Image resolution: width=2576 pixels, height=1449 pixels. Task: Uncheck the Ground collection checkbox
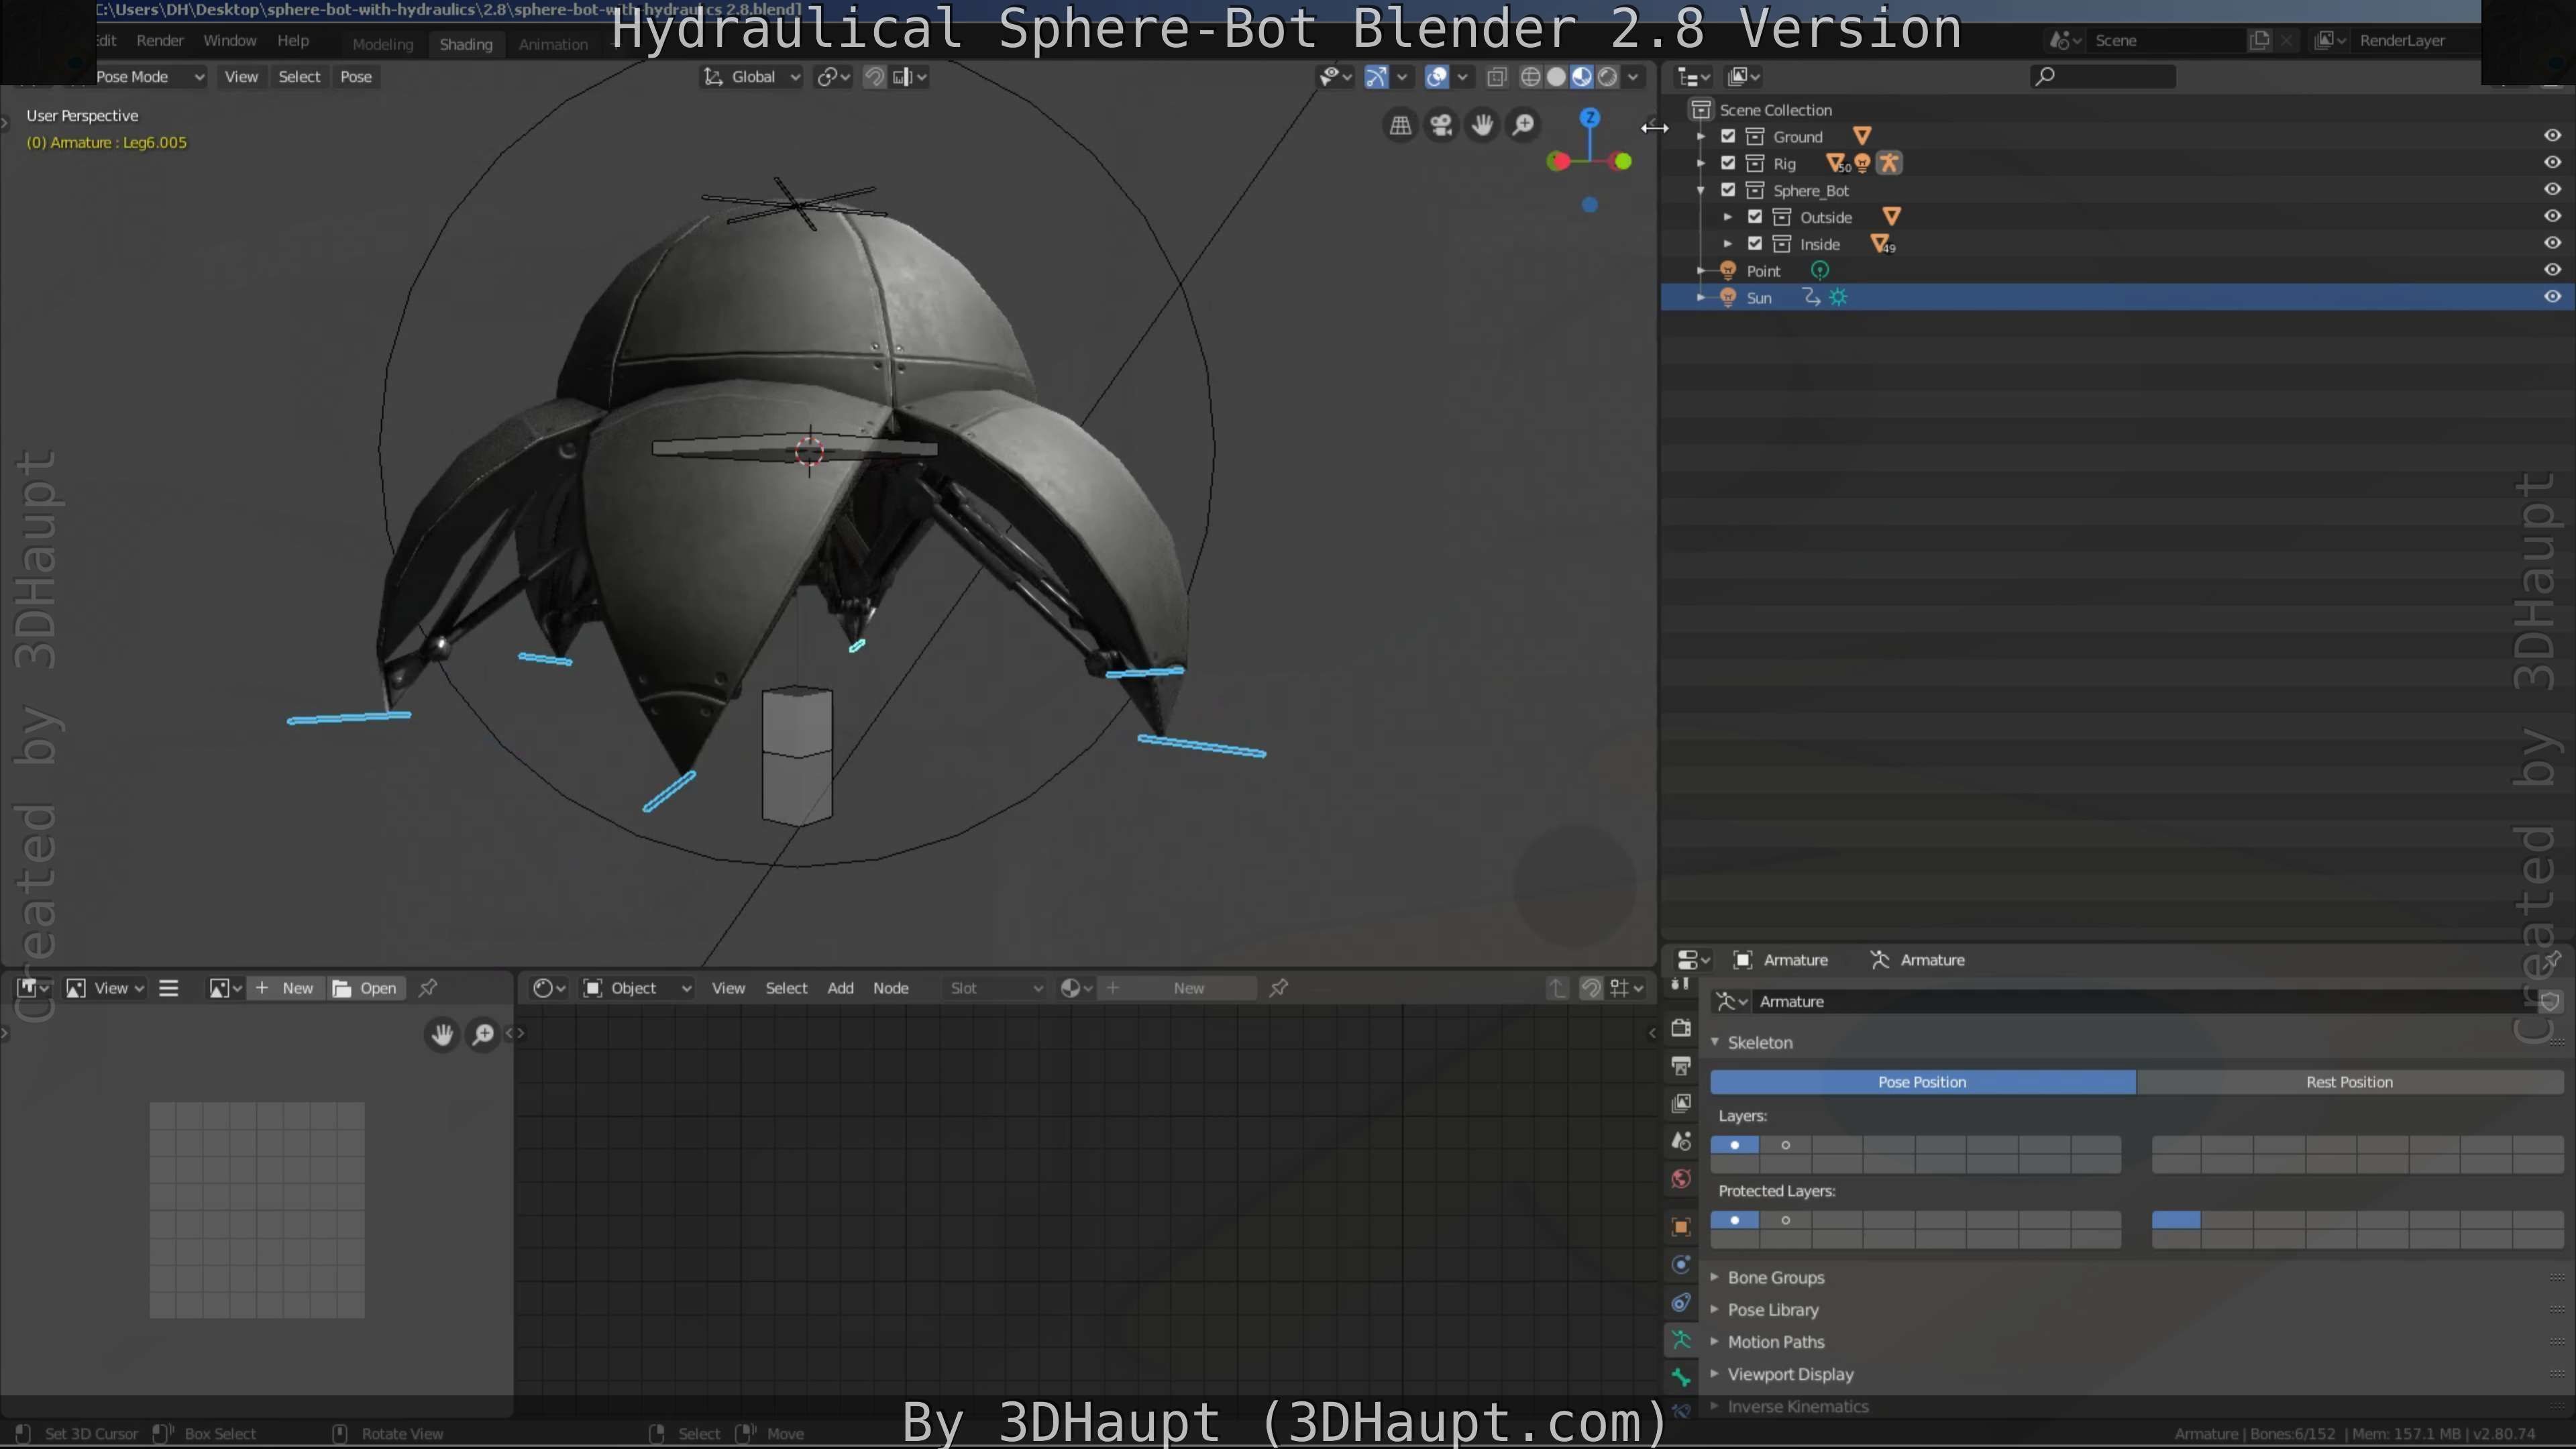pyautogui.click(x=1728, y=136)
